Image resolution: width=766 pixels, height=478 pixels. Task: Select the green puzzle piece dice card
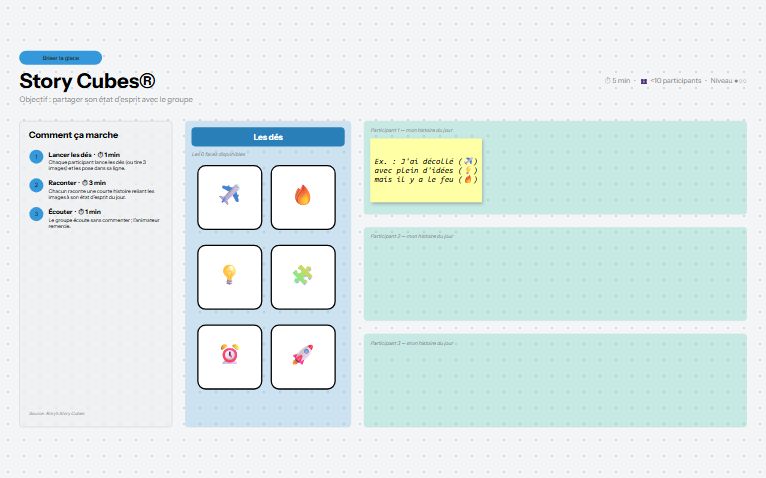tap(303, 277)
